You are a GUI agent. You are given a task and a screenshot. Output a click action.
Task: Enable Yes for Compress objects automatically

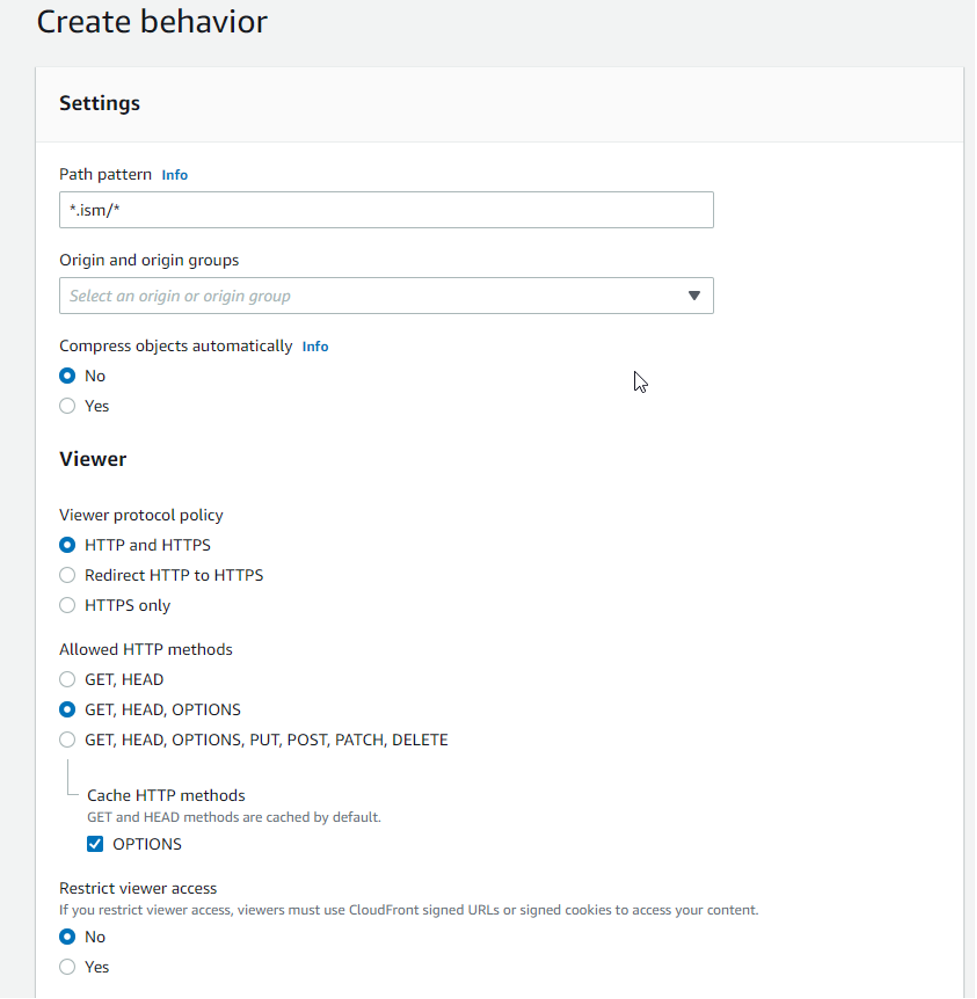click(x=66, y=406)
